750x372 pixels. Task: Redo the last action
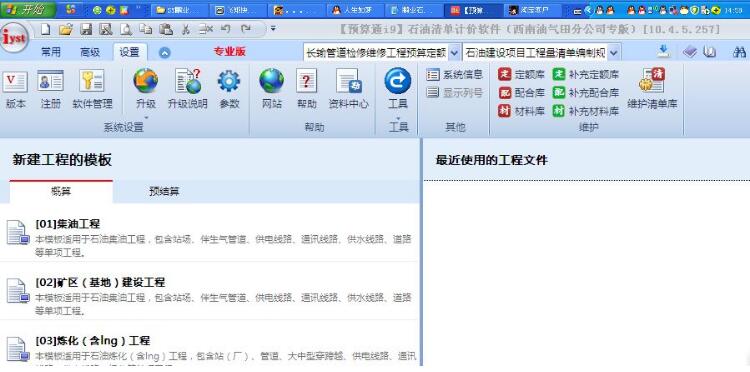coord(246,29)
